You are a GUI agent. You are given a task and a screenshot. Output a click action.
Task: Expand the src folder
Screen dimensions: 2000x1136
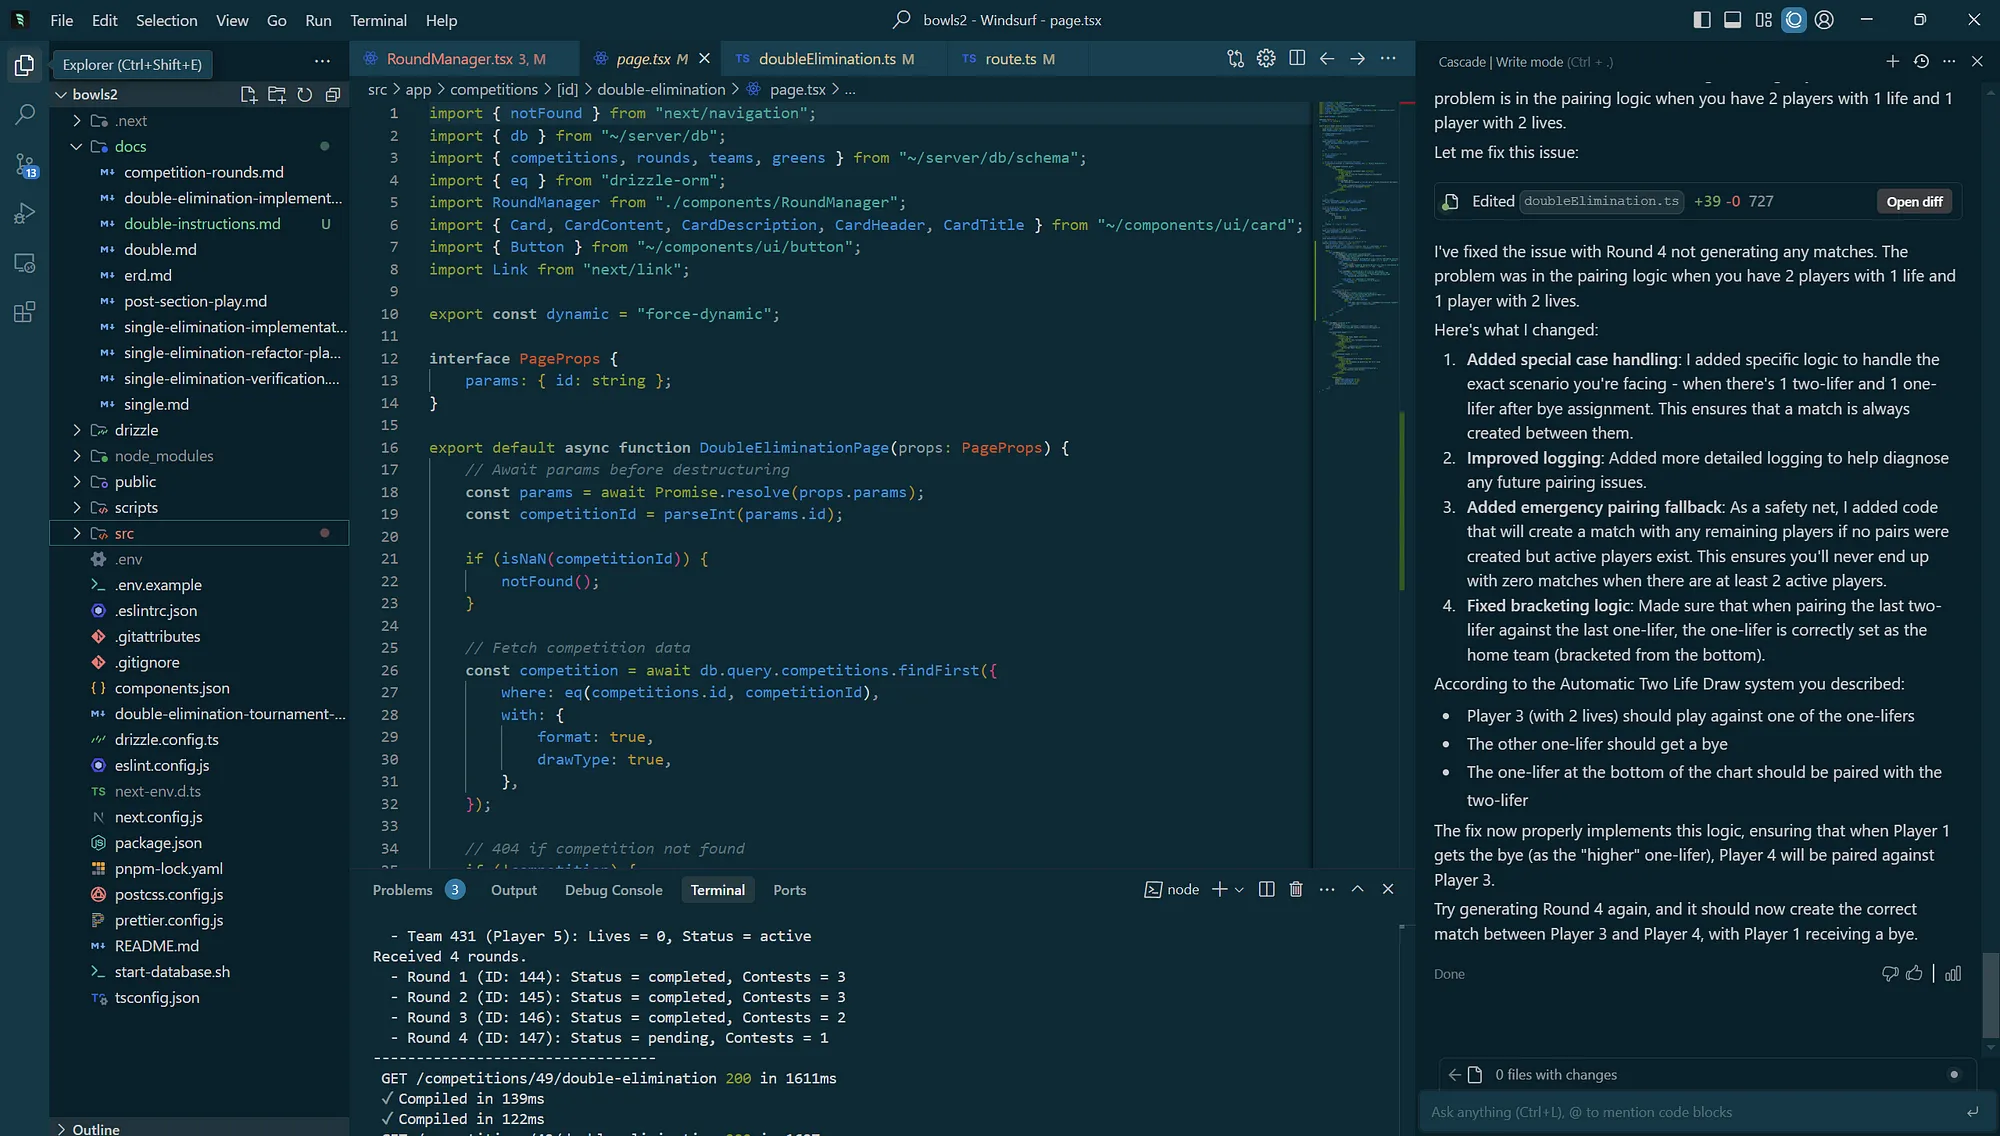[x=77, y=533]
